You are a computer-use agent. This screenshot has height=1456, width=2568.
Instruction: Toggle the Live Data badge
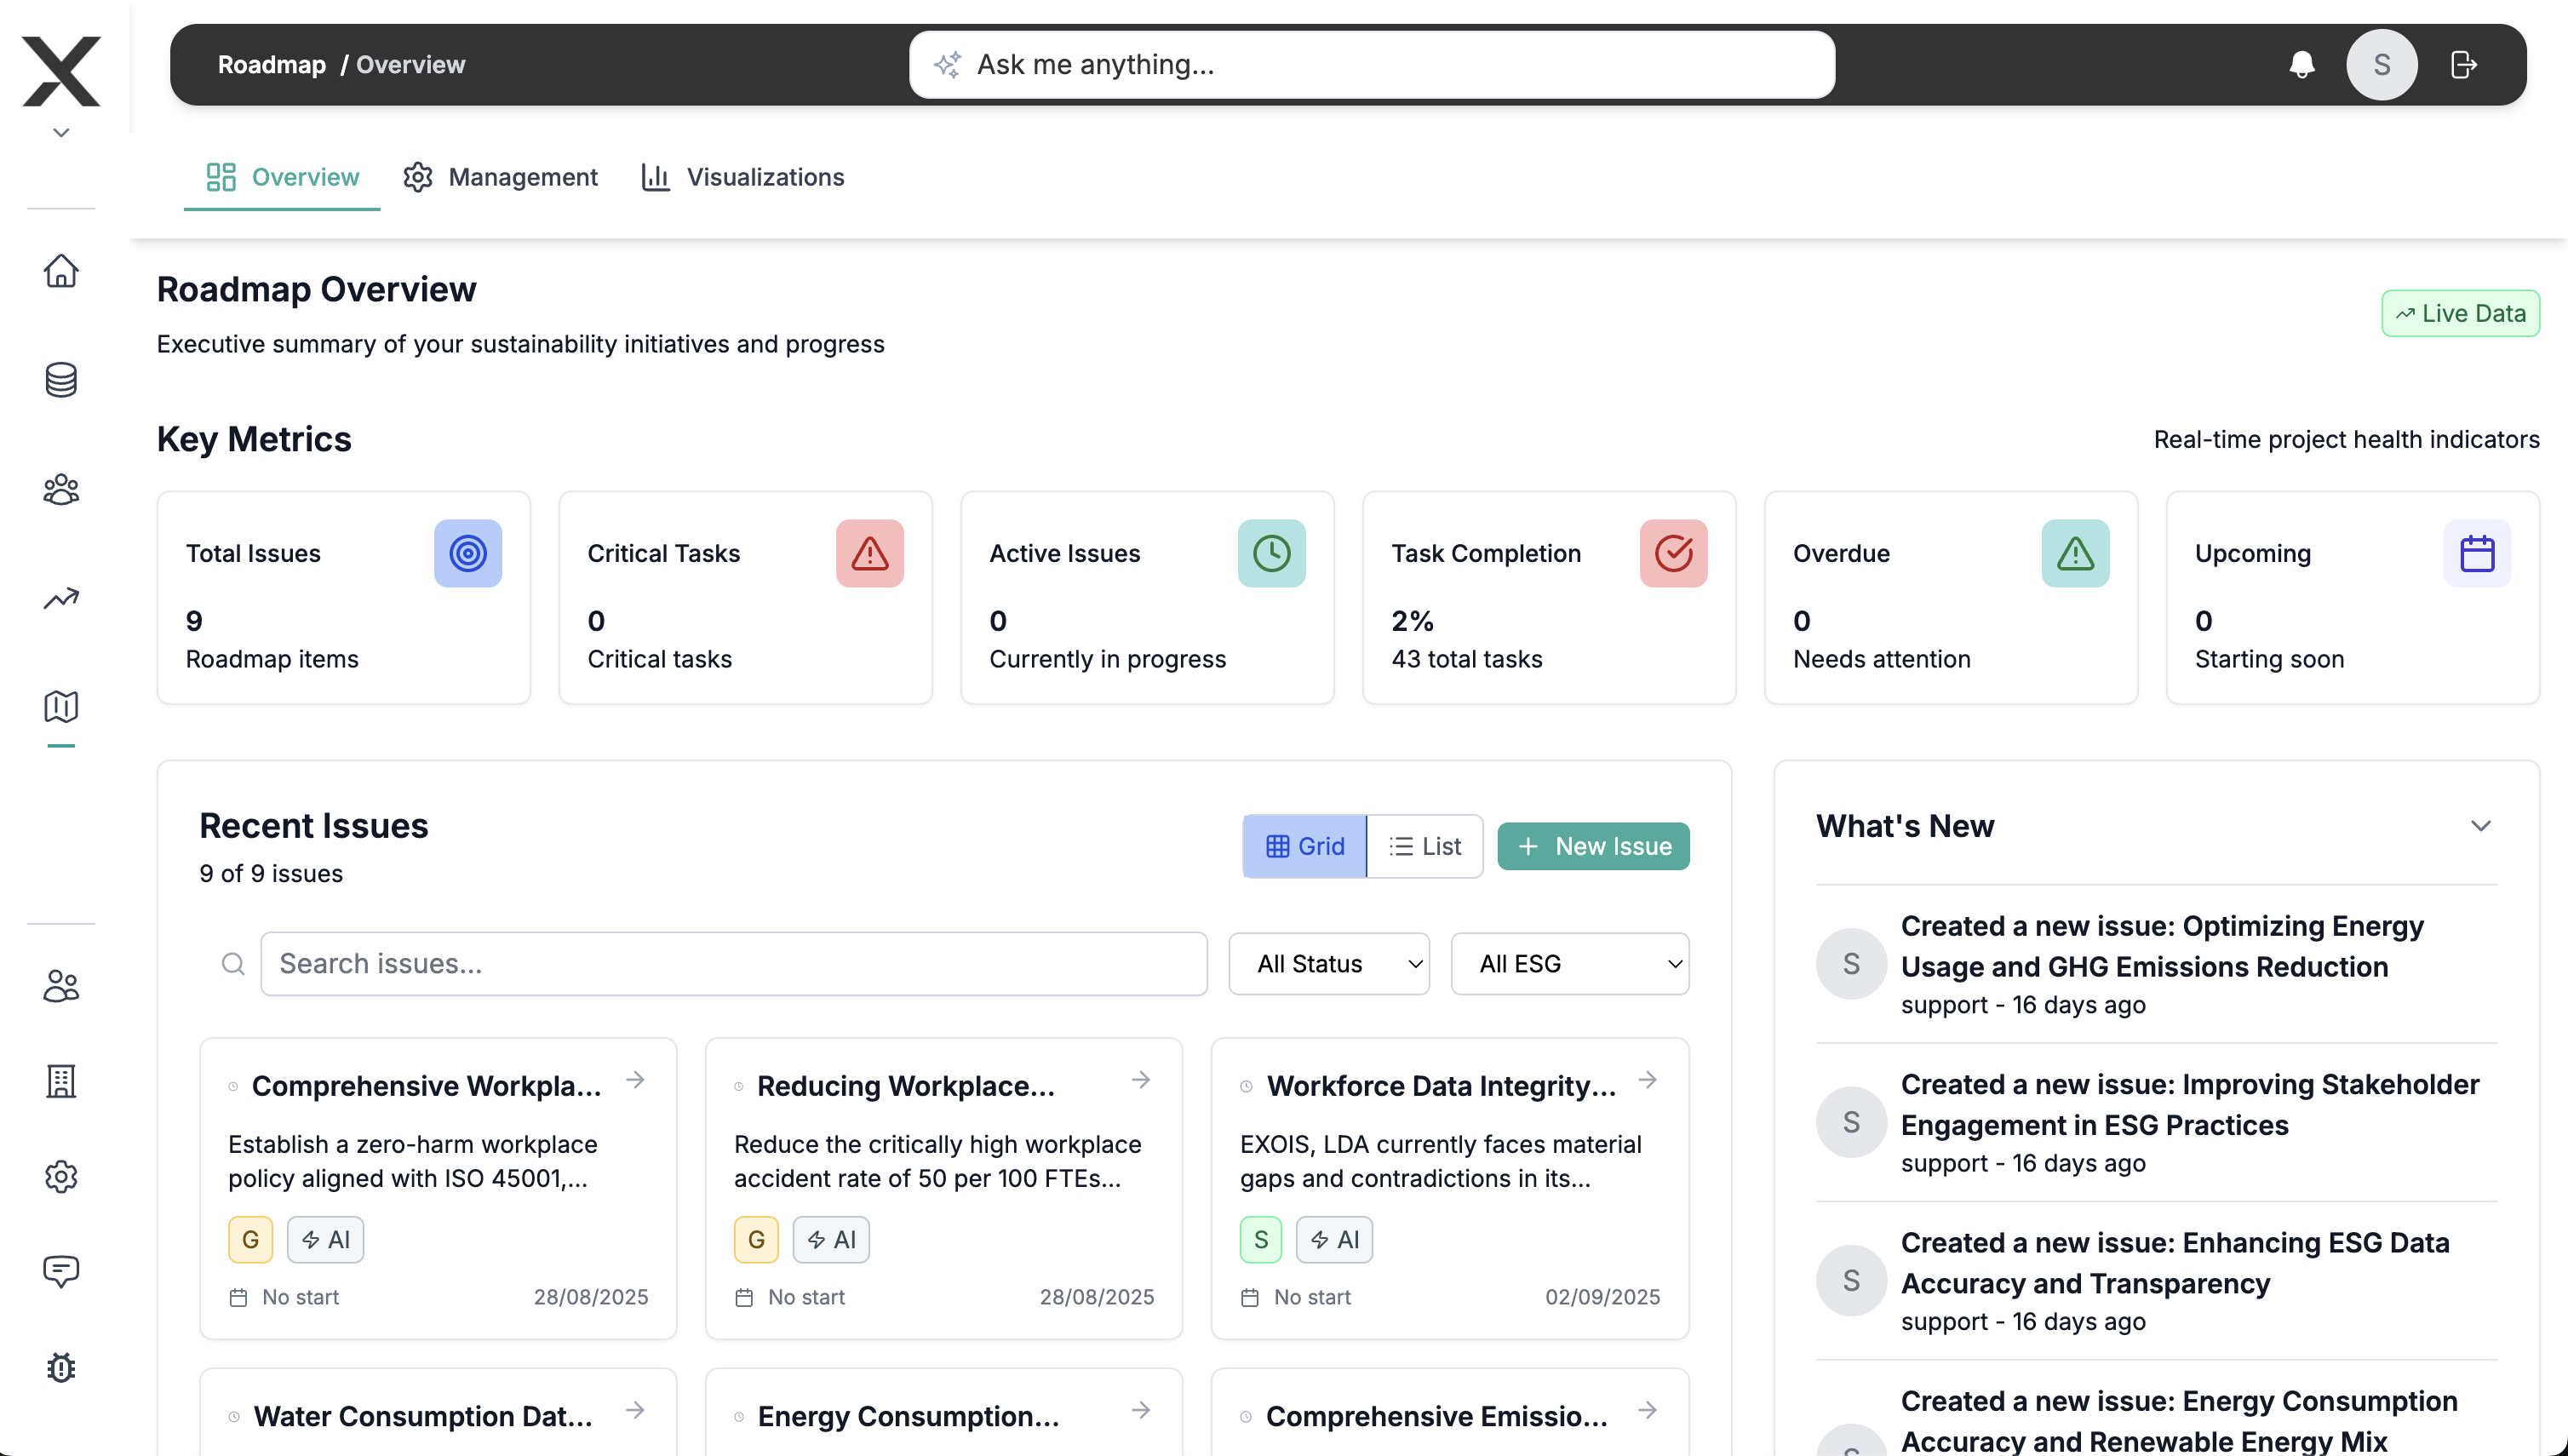pos(2459,313)
